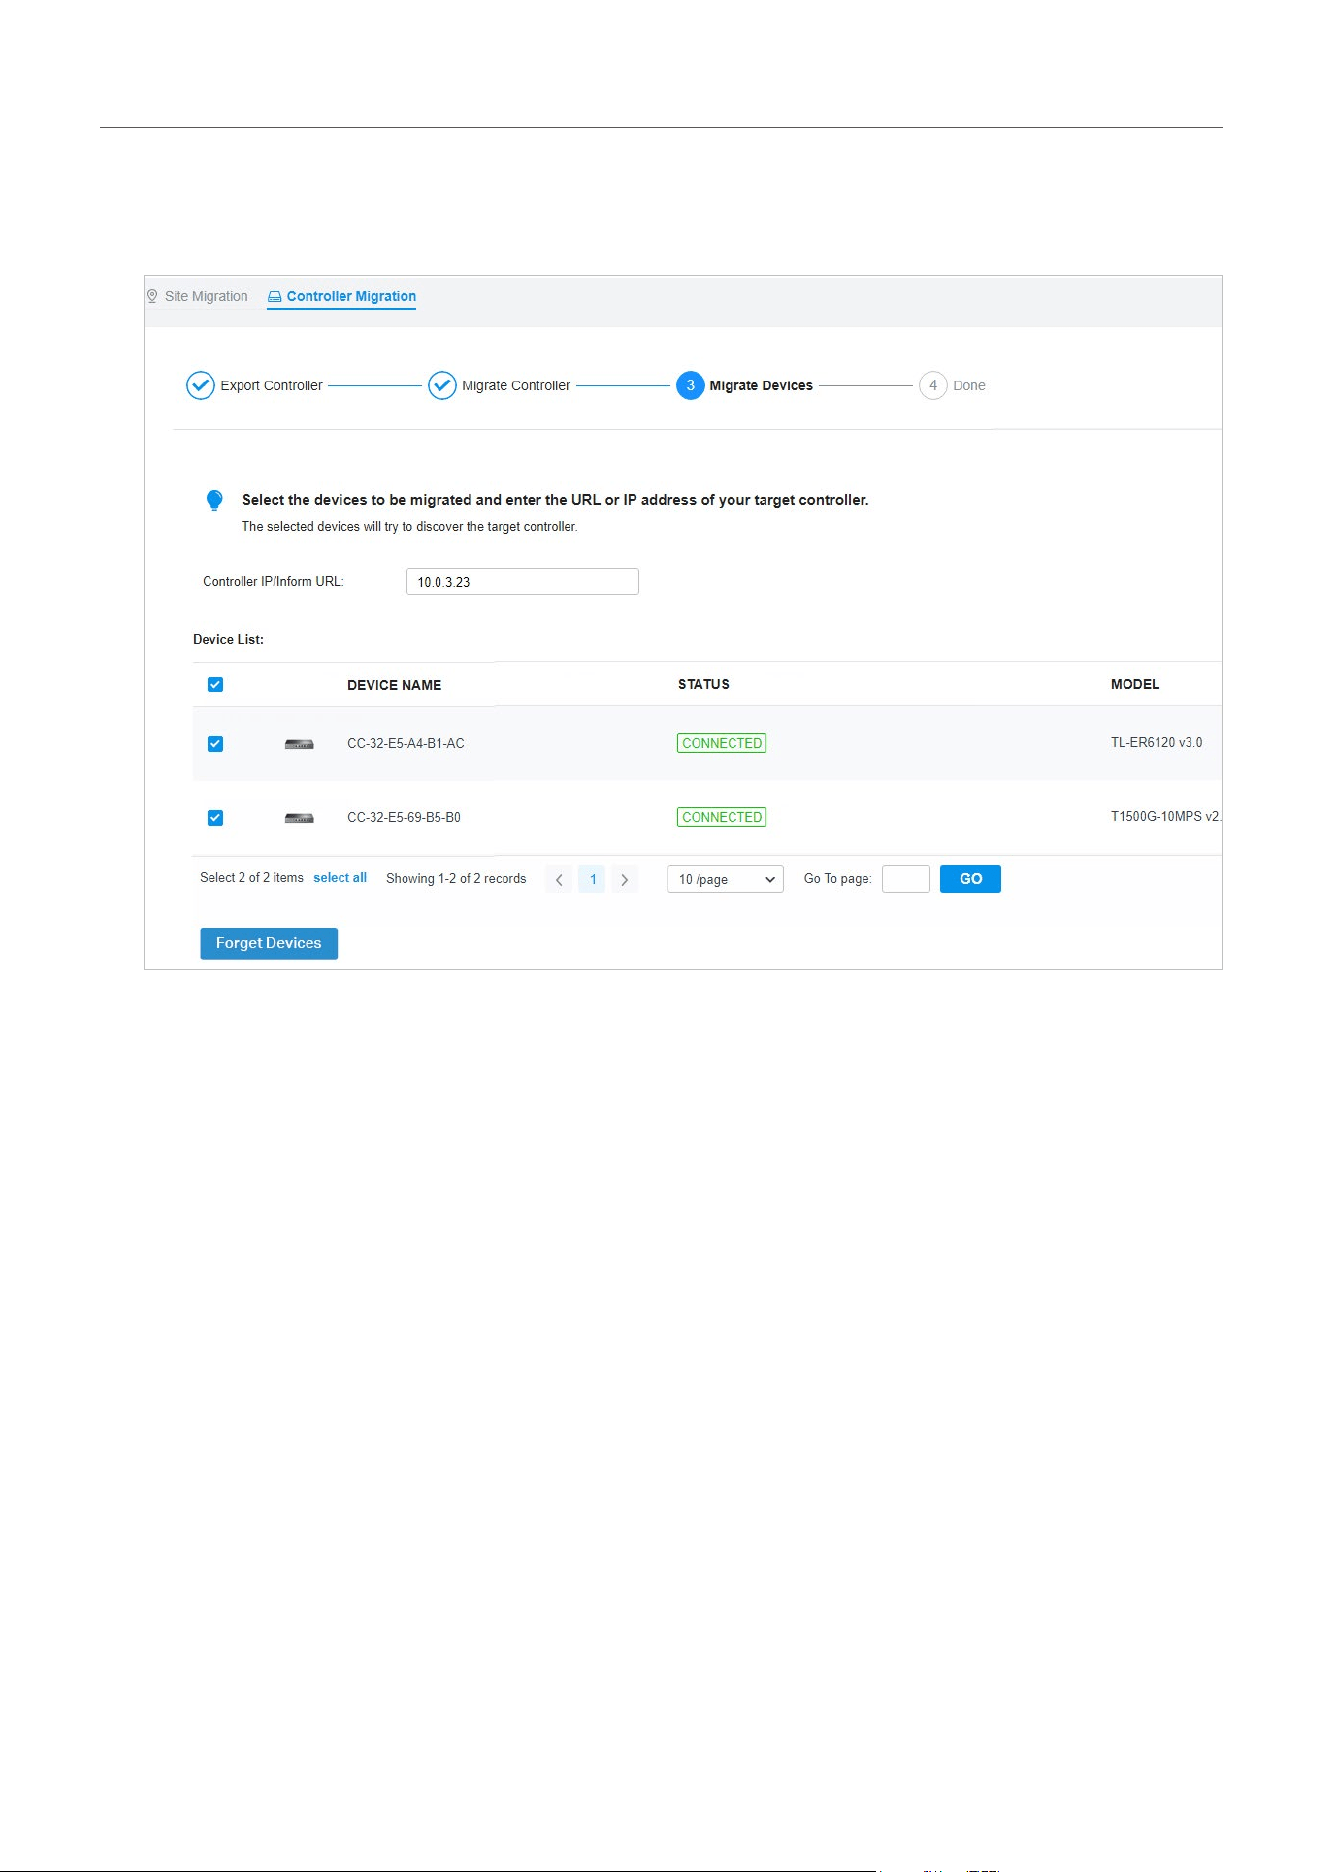Click the lightbulb tip icon

[214, 501]
